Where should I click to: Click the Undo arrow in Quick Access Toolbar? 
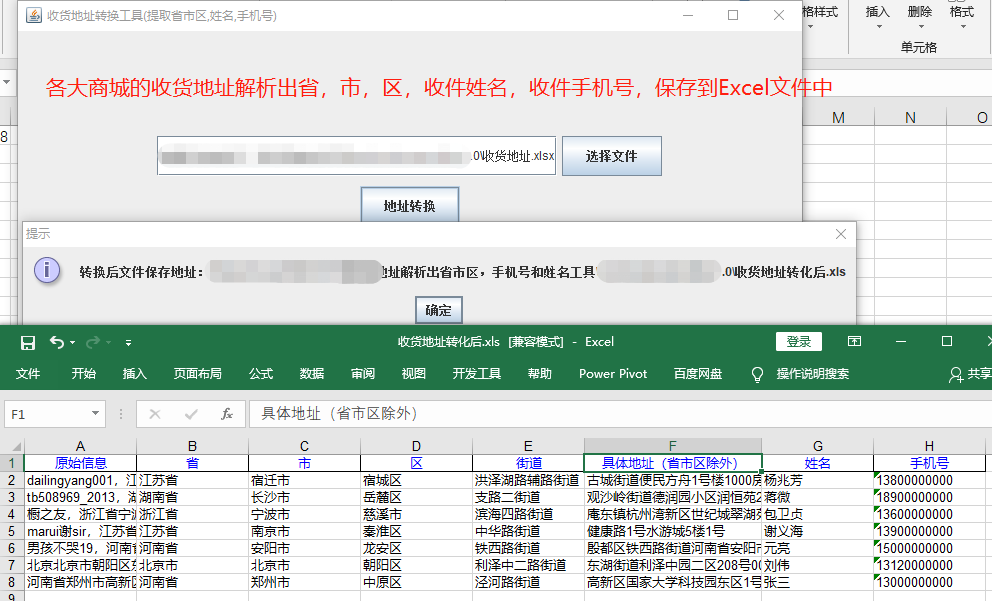coord(56,342)
